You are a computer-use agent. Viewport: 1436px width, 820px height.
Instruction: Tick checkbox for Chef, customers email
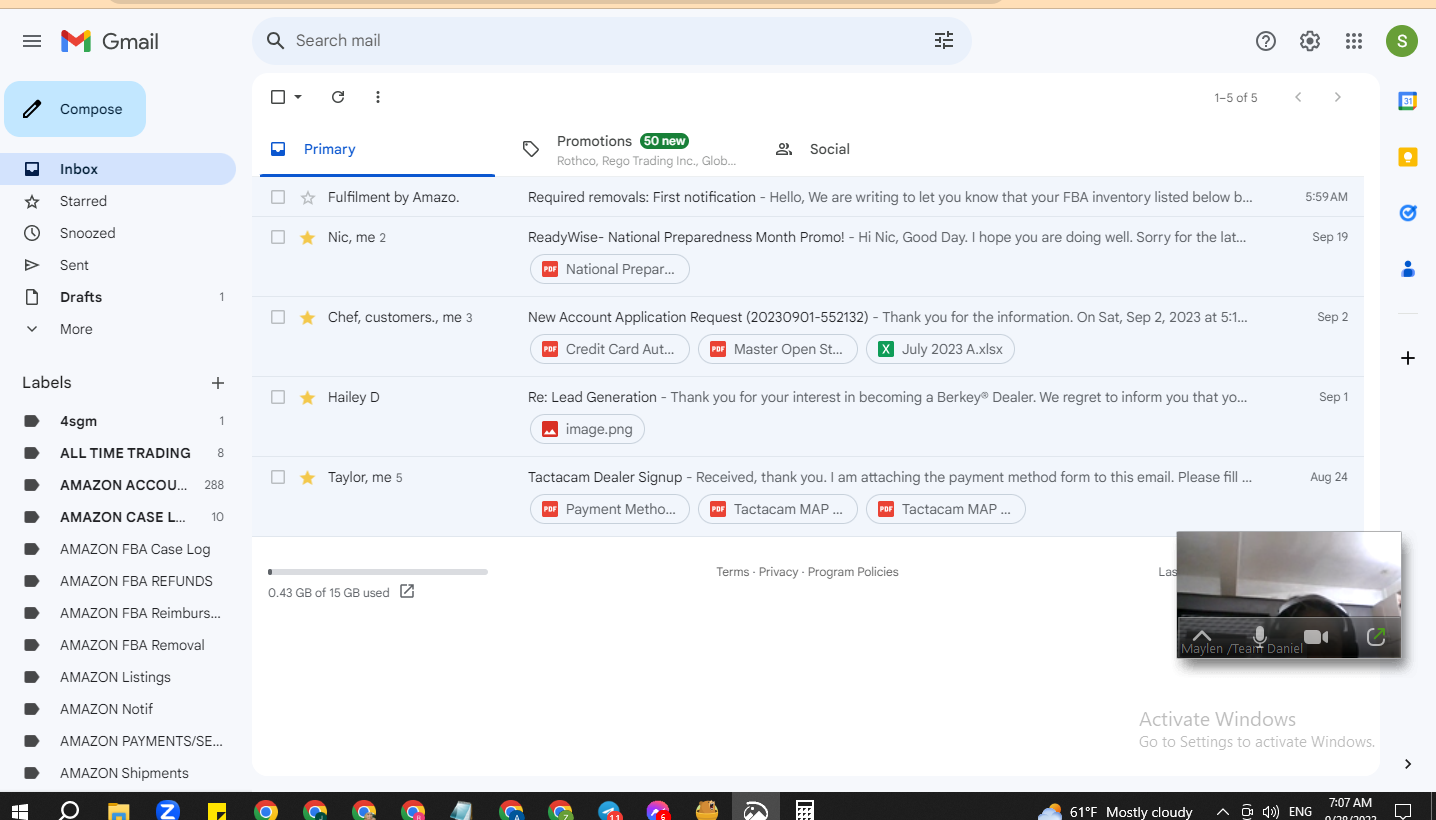point(278,318)
